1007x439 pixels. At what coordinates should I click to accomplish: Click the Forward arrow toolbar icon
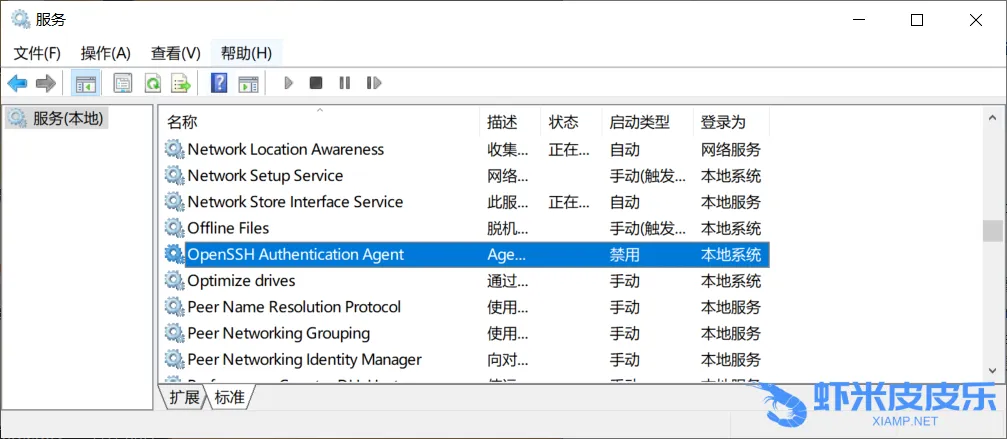click(x=45, y=83)
